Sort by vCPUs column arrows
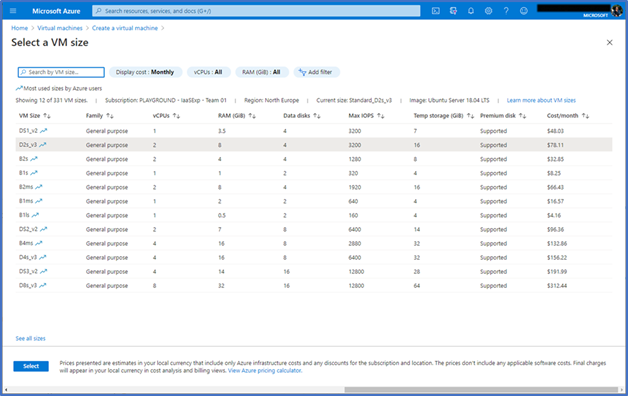The width and height of the screenshot is (628, 396). (176, 116)
